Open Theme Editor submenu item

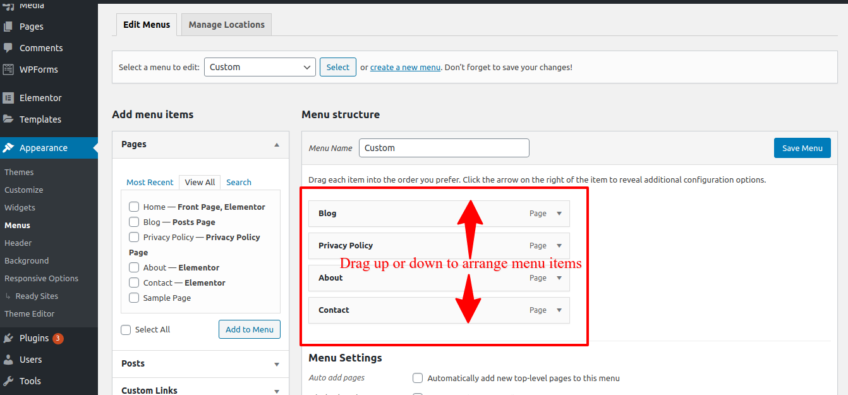[29, 313]
